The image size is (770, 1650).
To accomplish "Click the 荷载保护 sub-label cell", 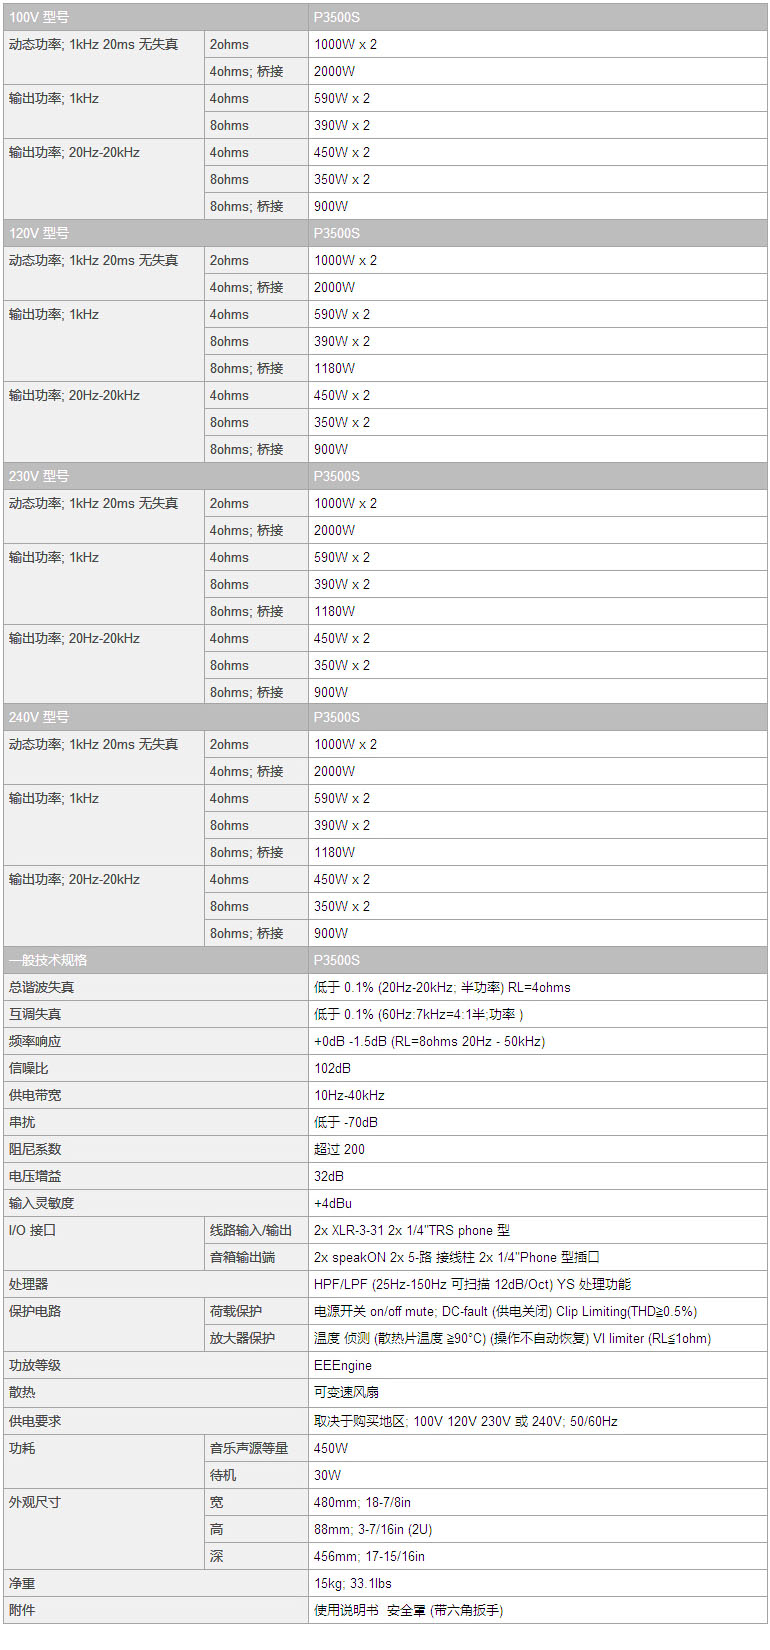I will [x=256, y=1311].
